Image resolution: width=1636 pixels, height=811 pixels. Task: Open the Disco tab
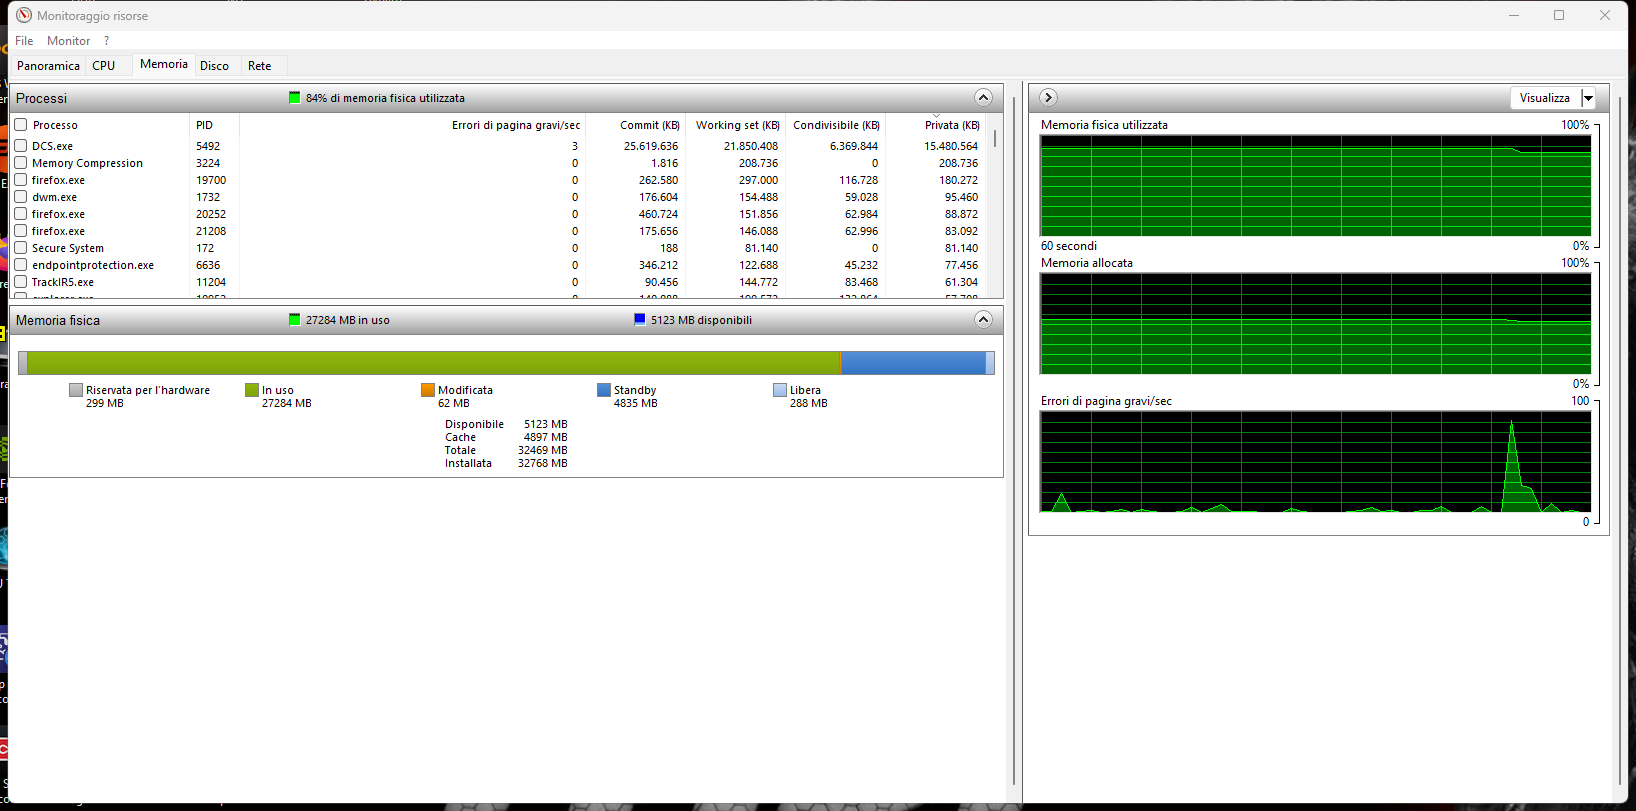214,66
